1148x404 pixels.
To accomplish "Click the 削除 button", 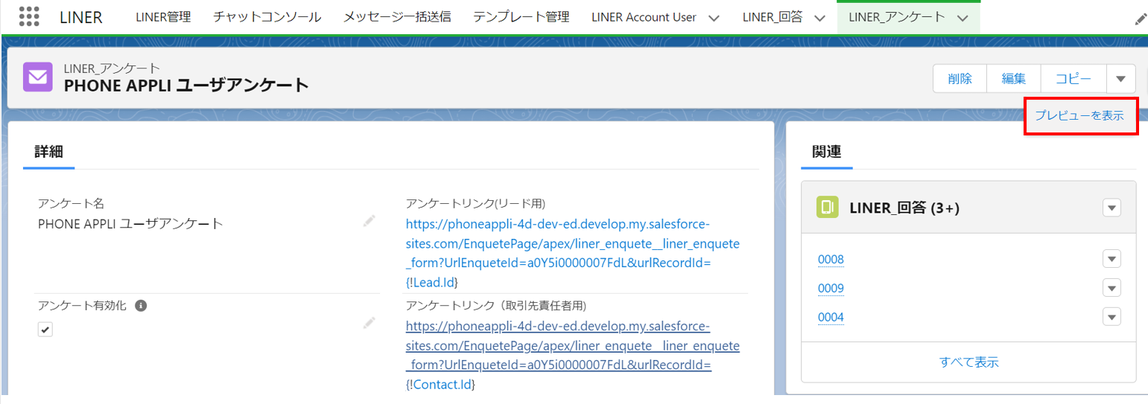I will [959, 78].
